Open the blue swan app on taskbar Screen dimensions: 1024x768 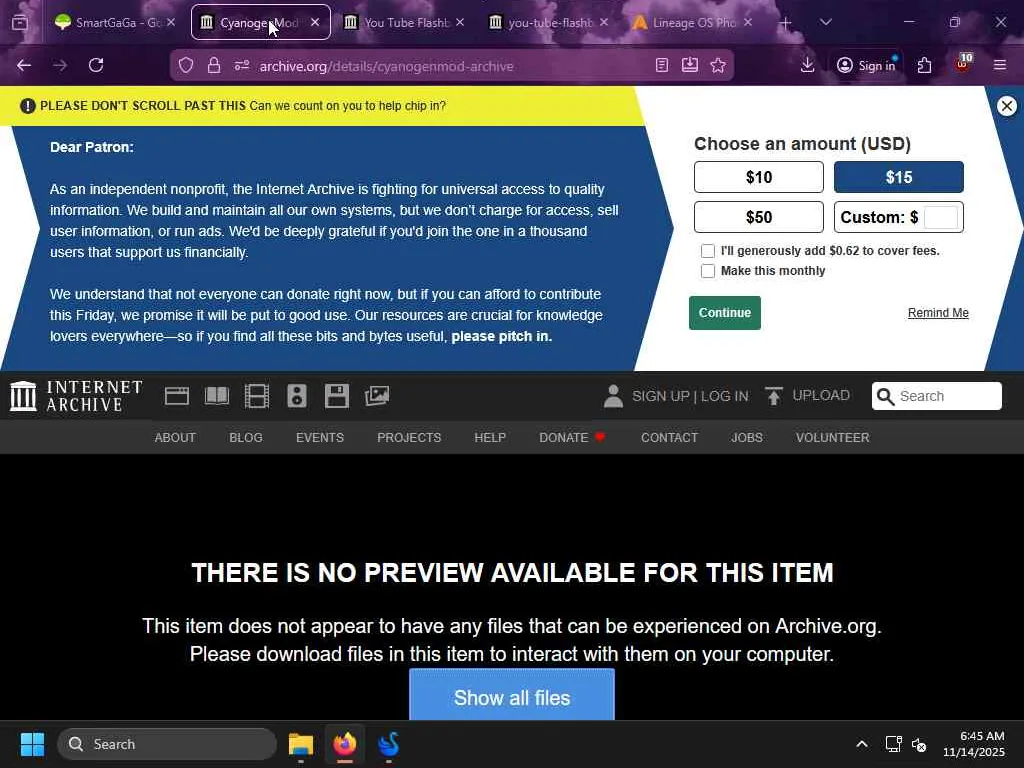tap(389, 744)
